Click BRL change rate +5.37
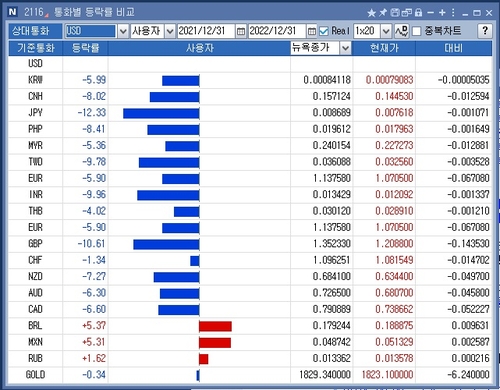Image resolution: width=500 pixels, height=390 pixels. 94,326
